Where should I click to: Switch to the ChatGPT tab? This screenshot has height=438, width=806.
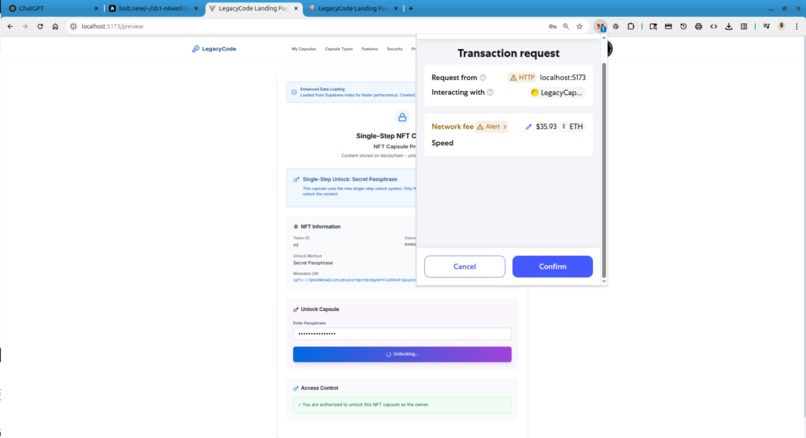pyautogui.click(x=51, y=8)
